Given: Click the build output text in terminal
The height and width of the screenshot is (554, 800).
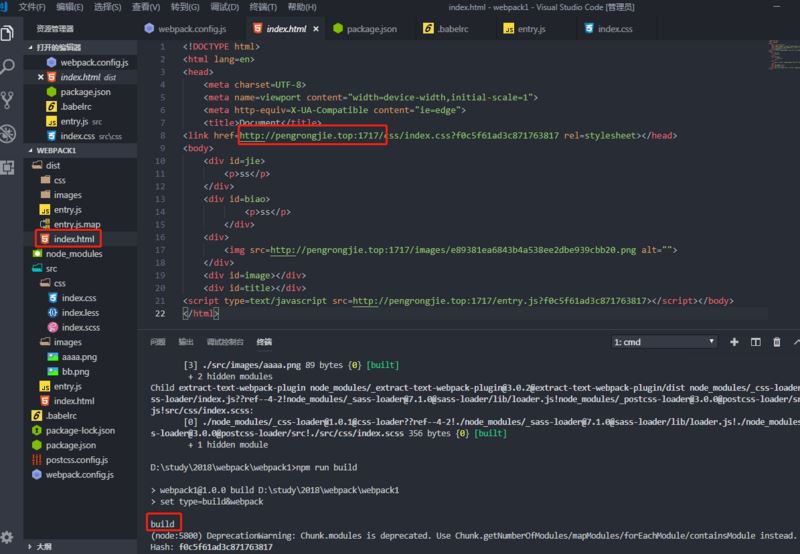Looking at the screenshot, I should click(x=163, y=524).
